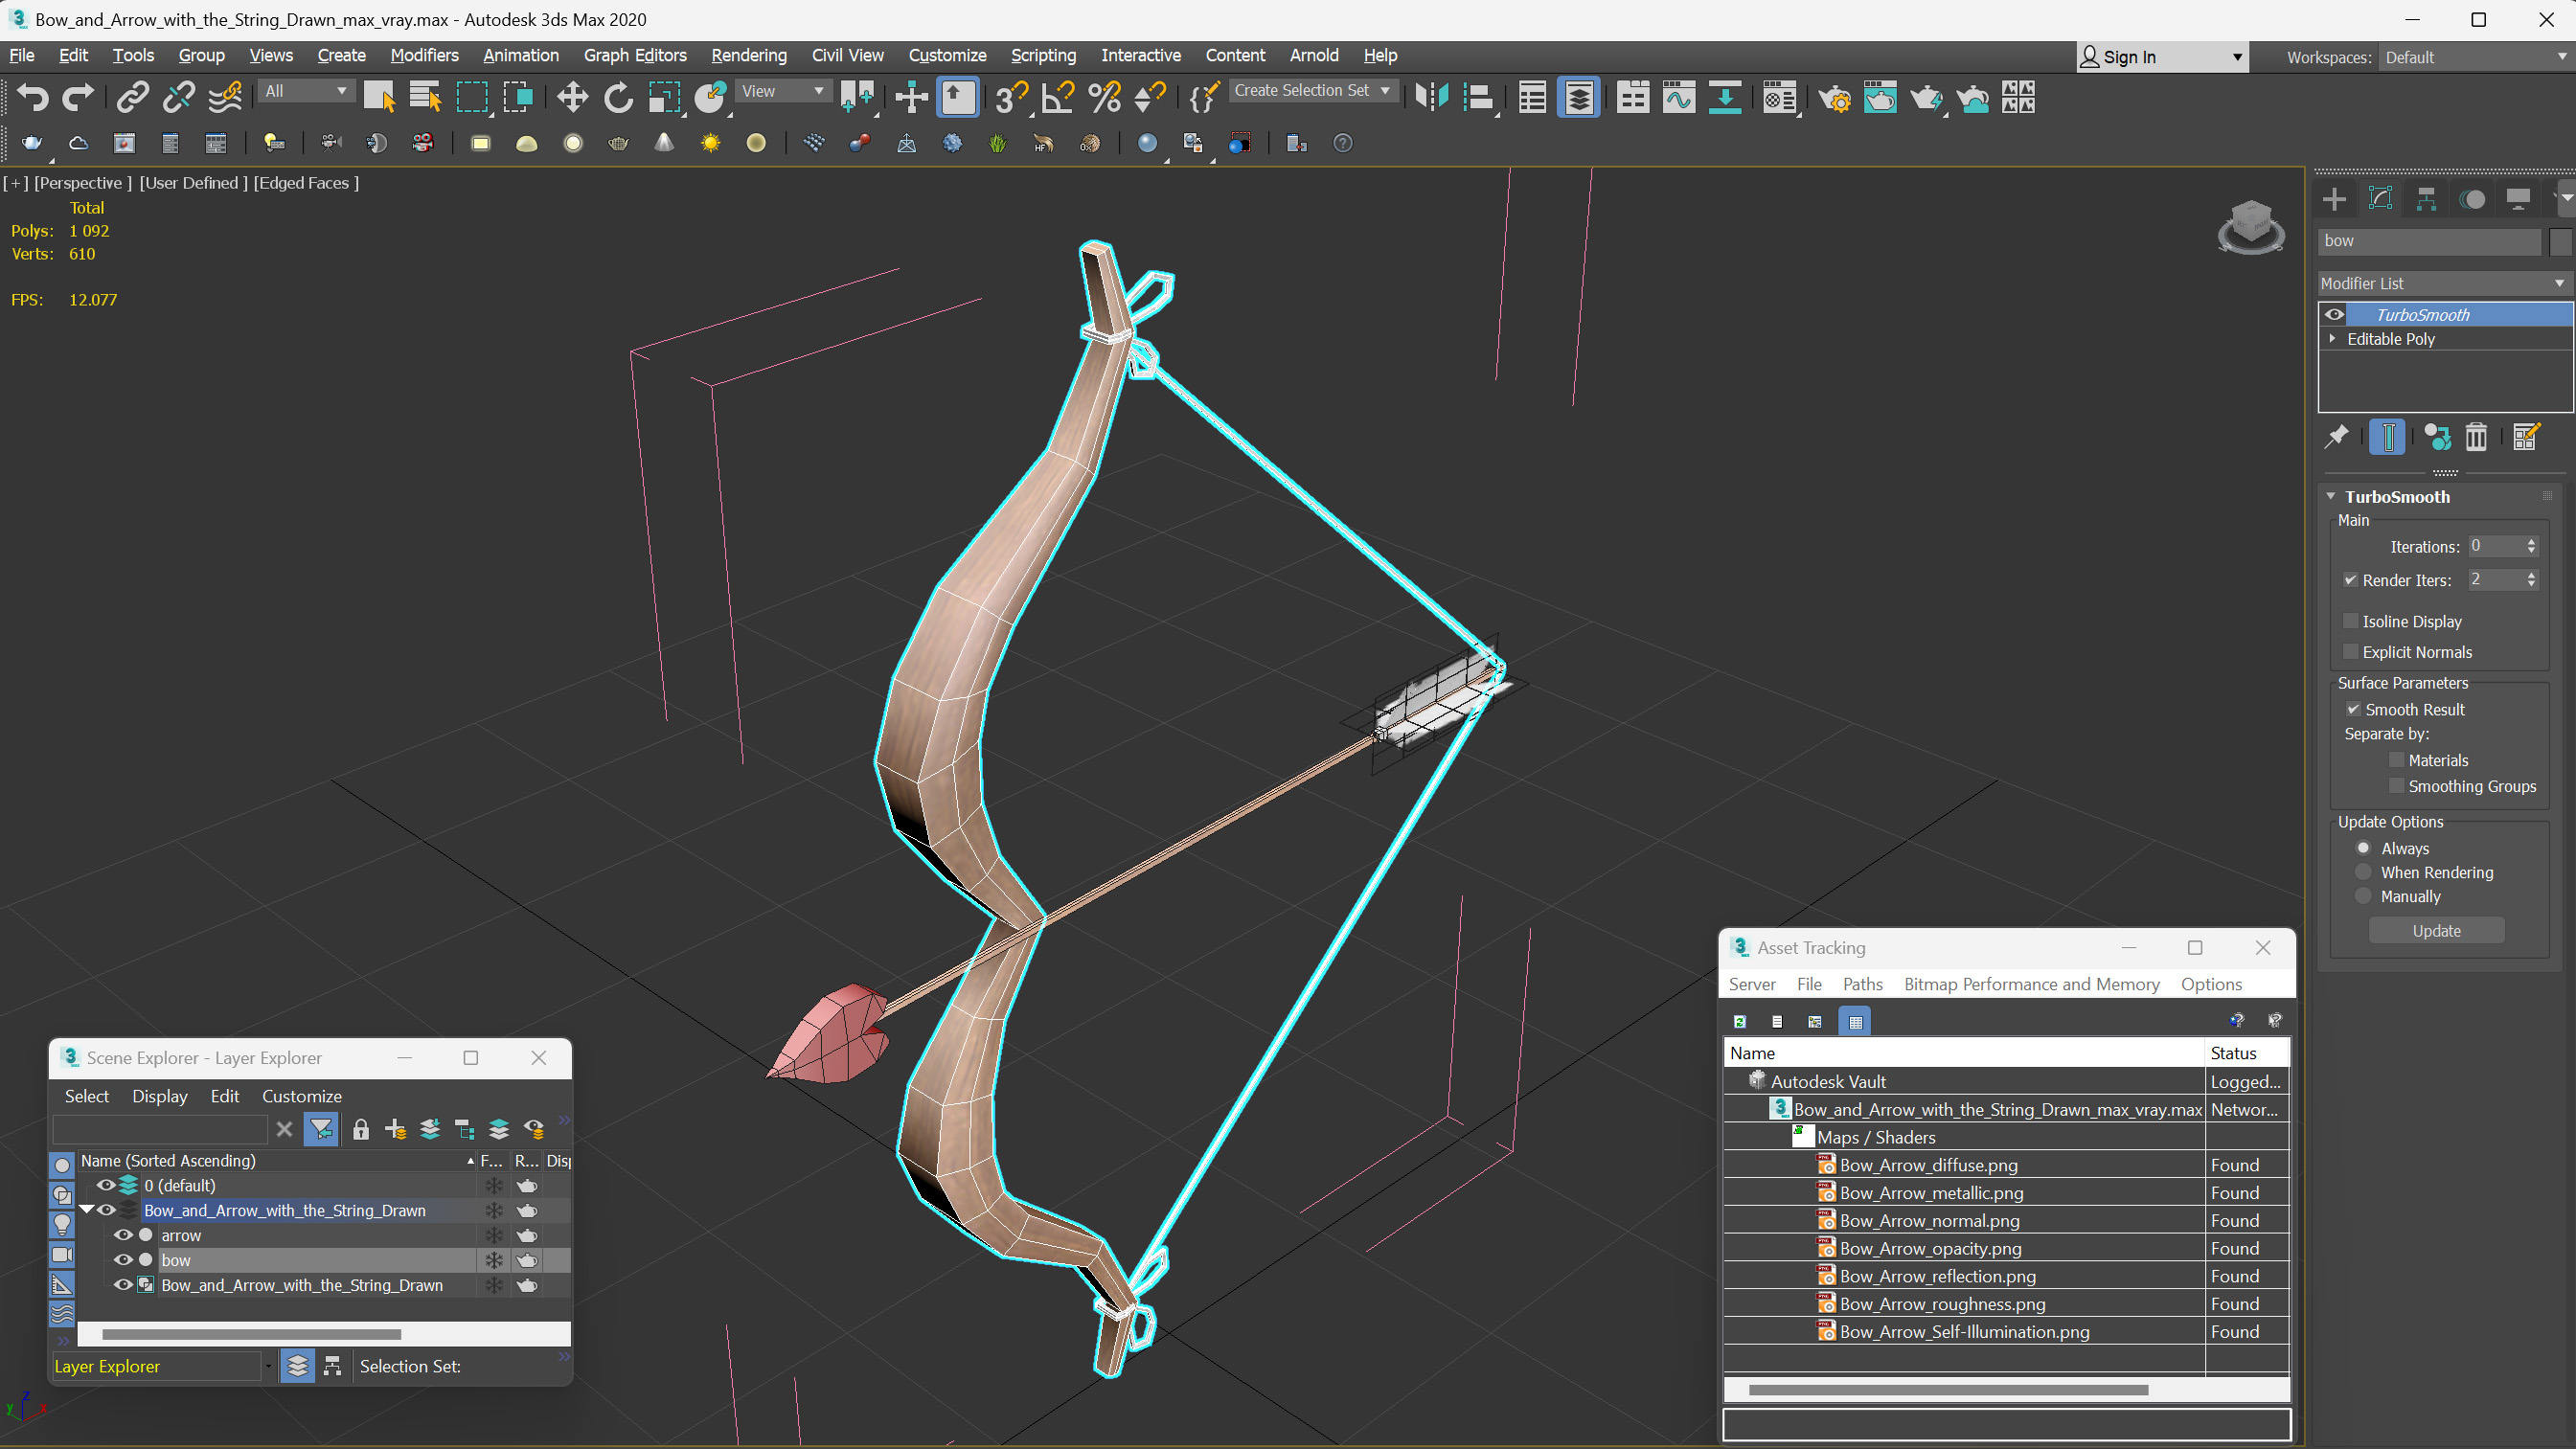Toggle Show End Result button
The image size is (2576, 1449).
(x=2387, y=437)
